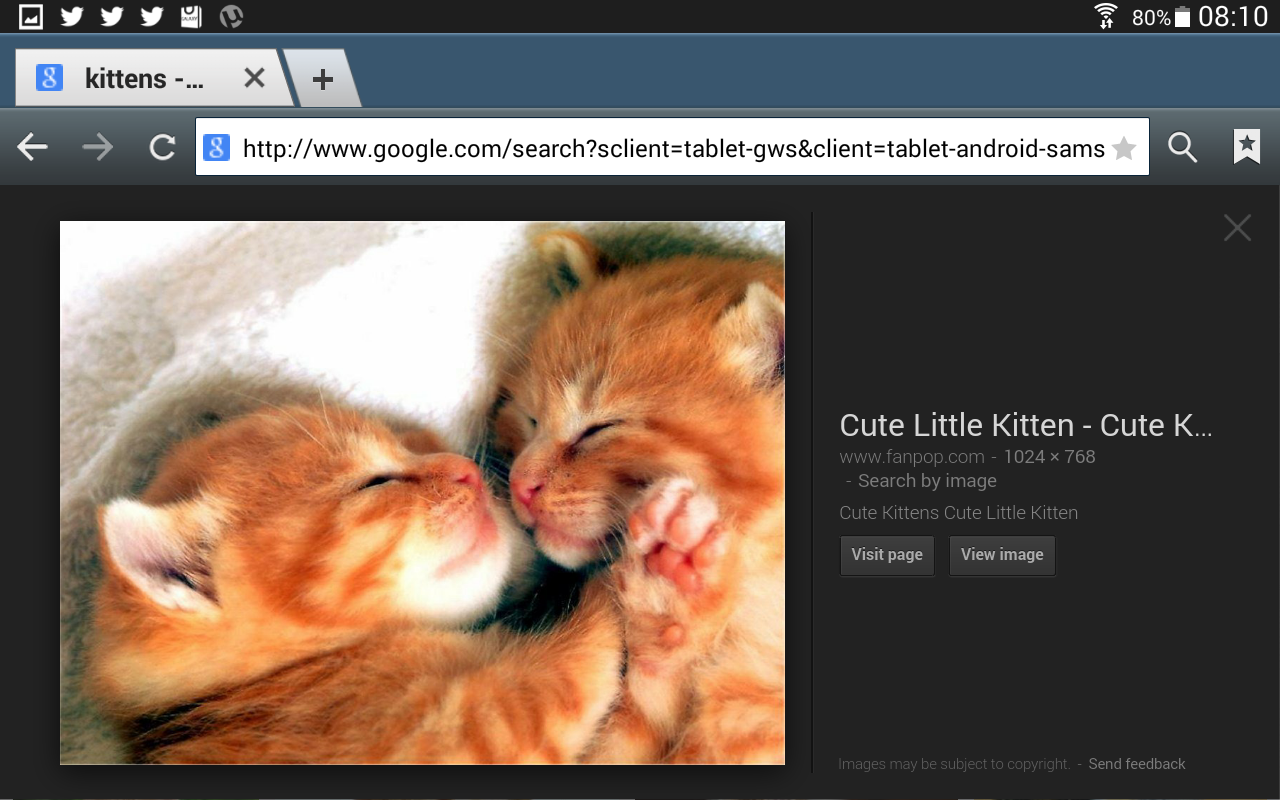The width and height of the screenshot is (1280, 800).
Task: Reload the current page
Action: click(162, 148)
